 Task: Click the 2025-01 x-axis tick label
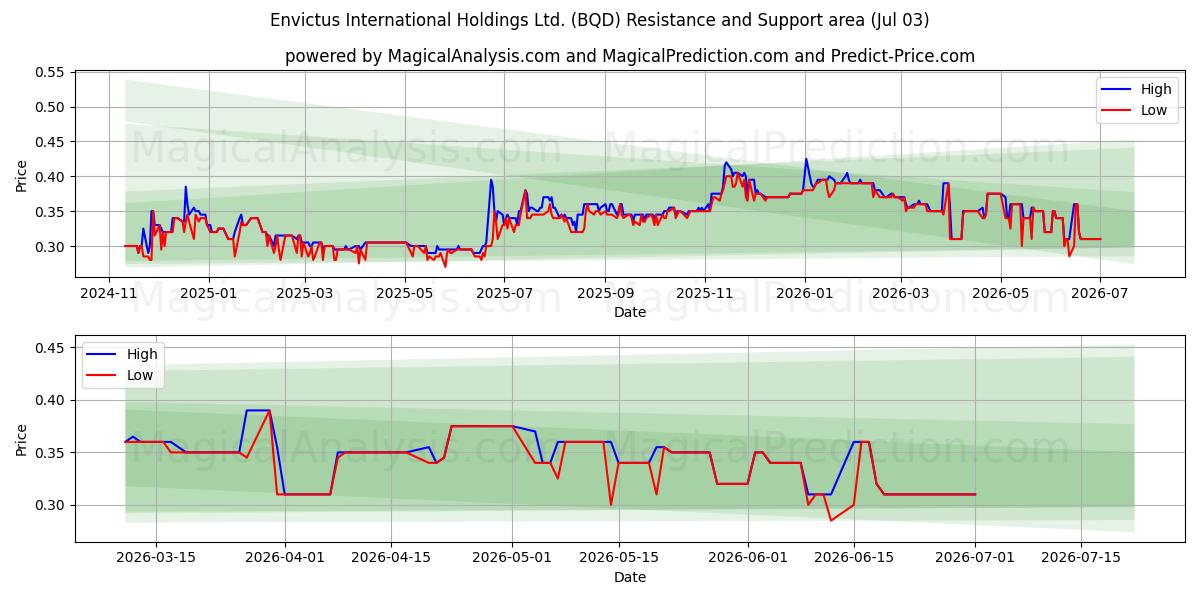tap(209, 293)
